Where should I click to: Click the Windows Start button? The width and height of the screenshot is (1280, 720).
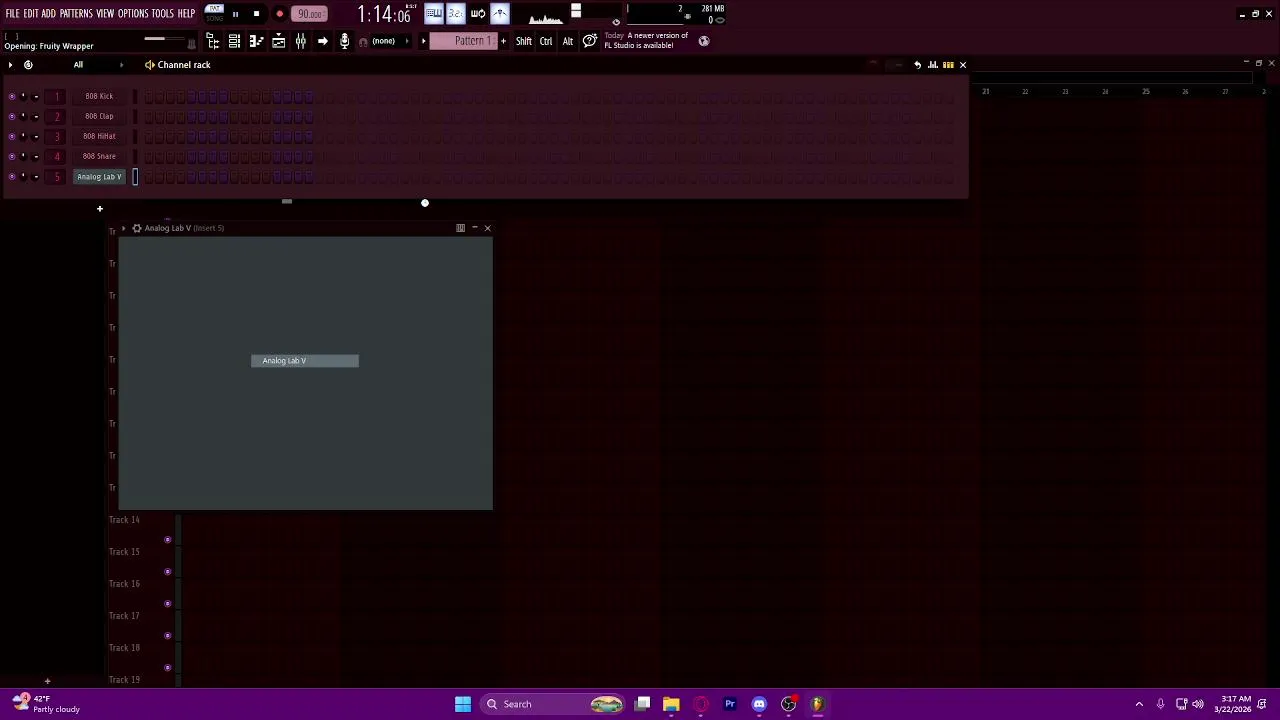[463, 704]
